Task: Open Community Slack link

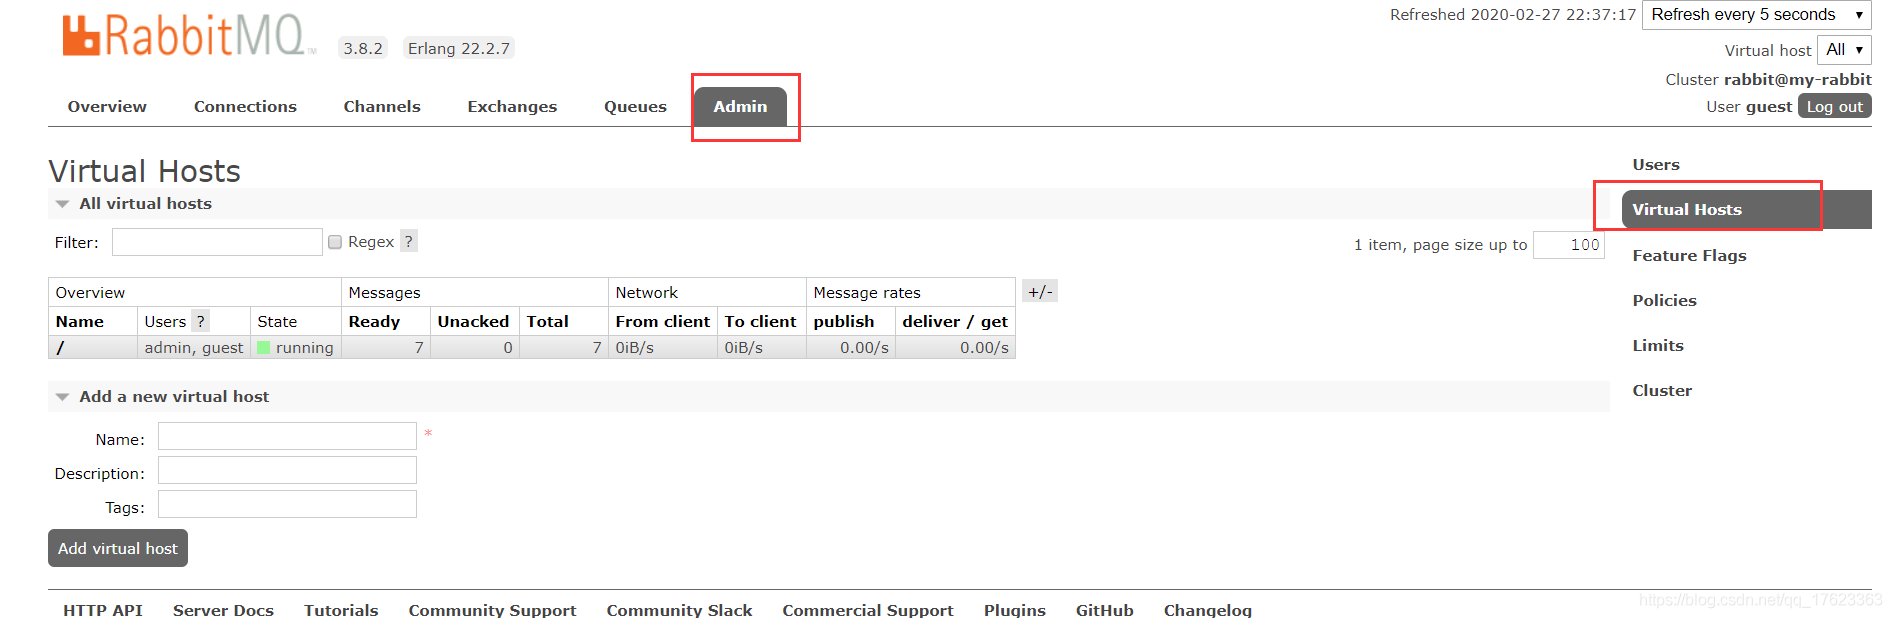Action: (679, 610)
